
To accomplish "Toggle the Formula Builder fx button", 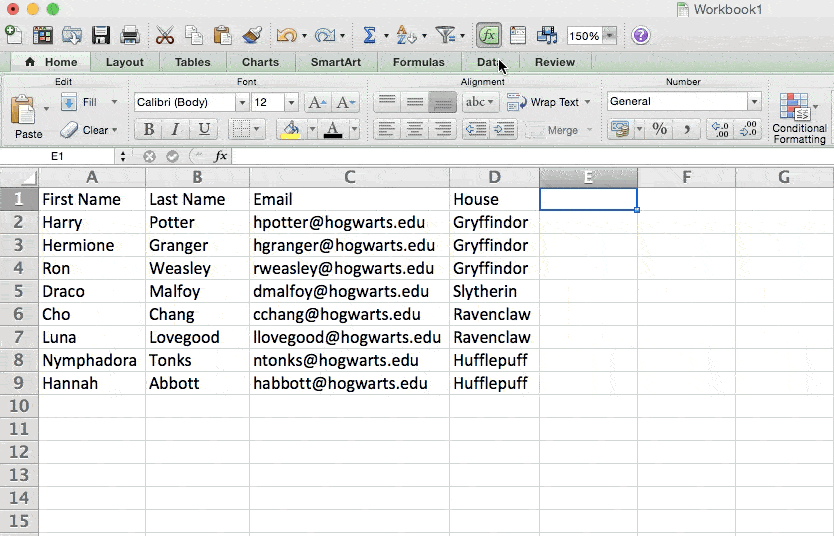I will coord(488,36).
